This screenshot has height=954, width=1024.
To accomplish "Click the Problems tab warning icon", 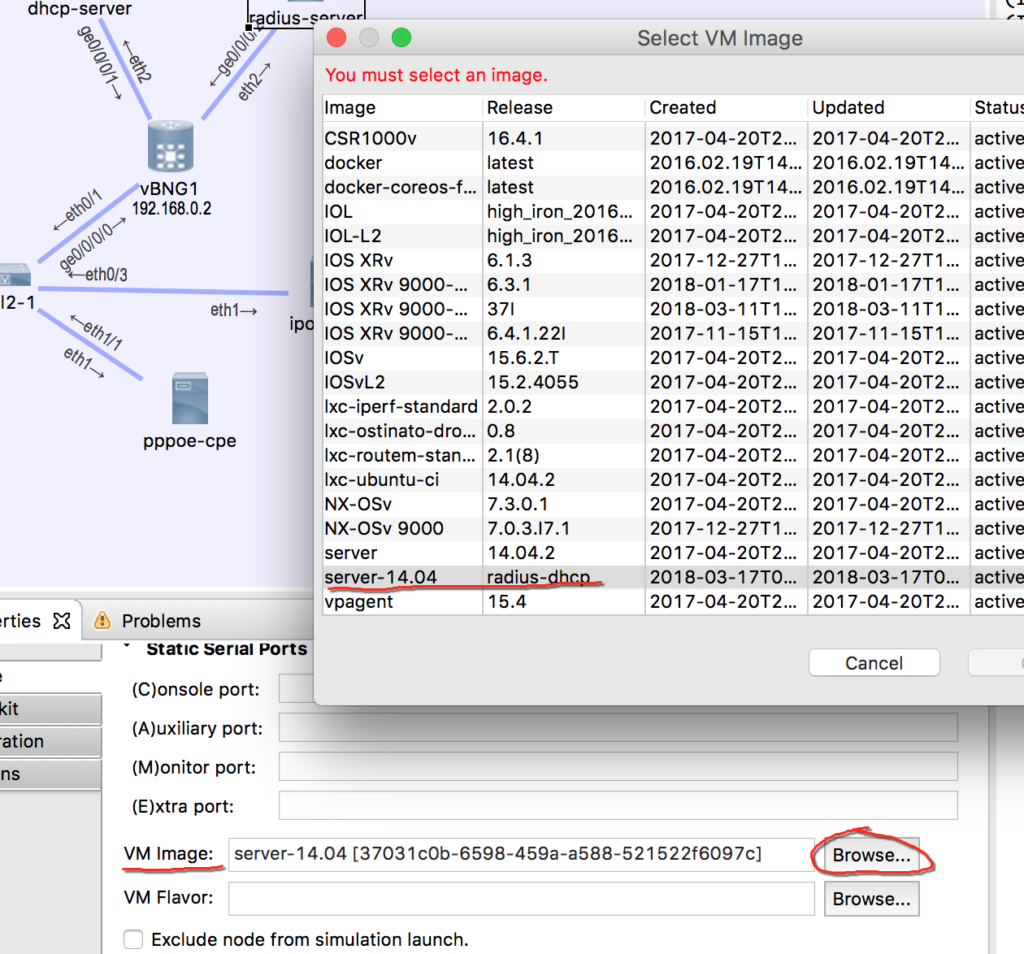I will 102,620.
